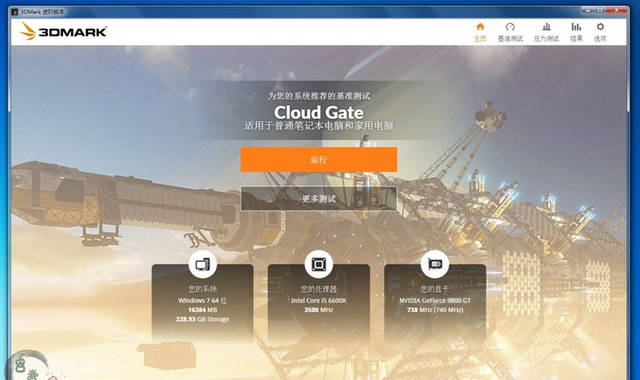Open the 更多测试 (More tests) button
The image size is (640, 380).
(319, 199)
